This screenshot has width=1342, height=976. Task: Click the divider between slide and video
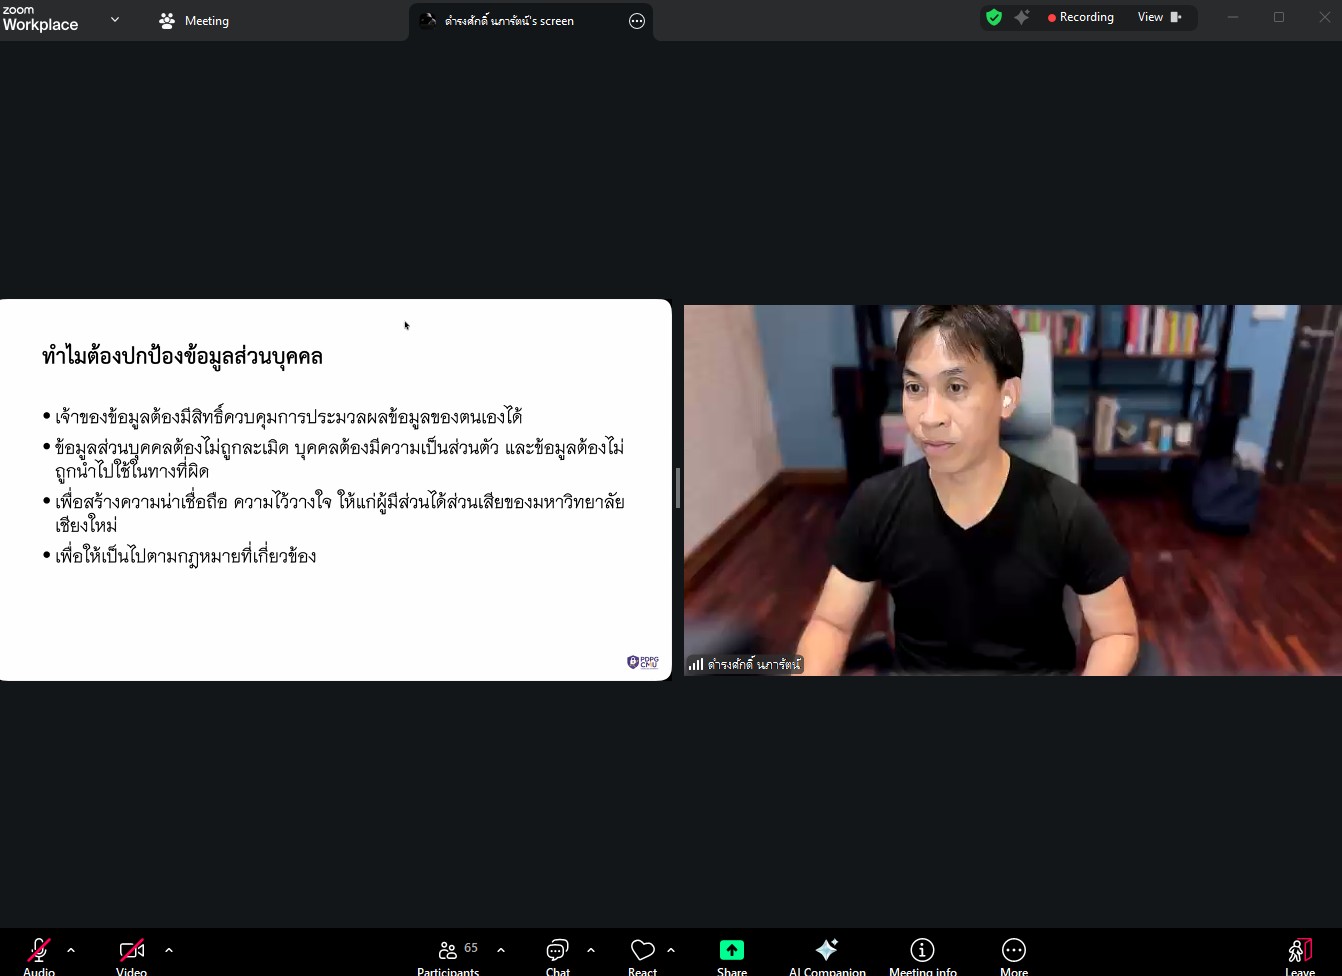(678, 488)
